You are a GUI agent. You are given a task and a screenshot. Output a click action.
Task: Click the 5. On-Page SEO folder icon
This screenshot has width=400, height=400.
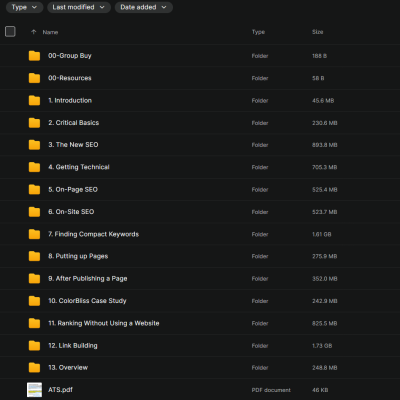[x=34, y=189]
